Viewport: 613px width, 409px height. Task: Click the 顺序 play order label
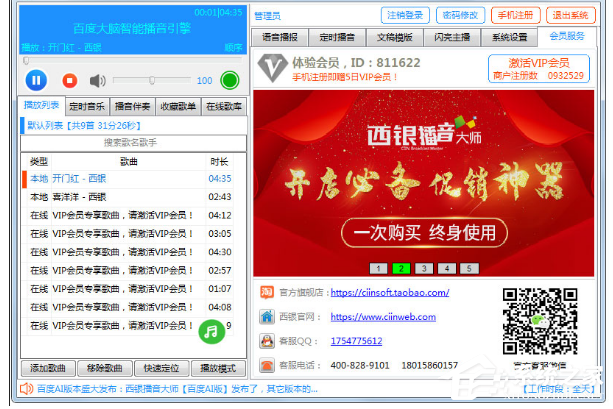(x=233, y=48)
